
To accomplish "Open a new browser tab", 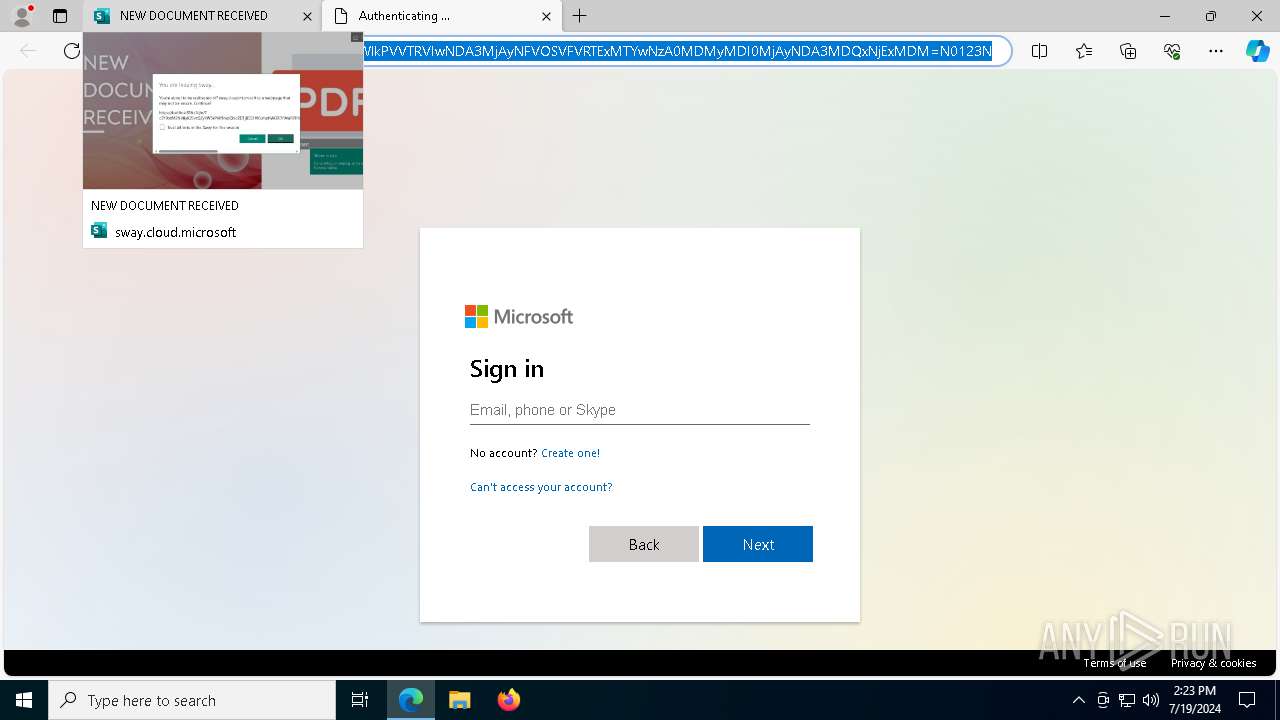I will (x=580, y=16).
